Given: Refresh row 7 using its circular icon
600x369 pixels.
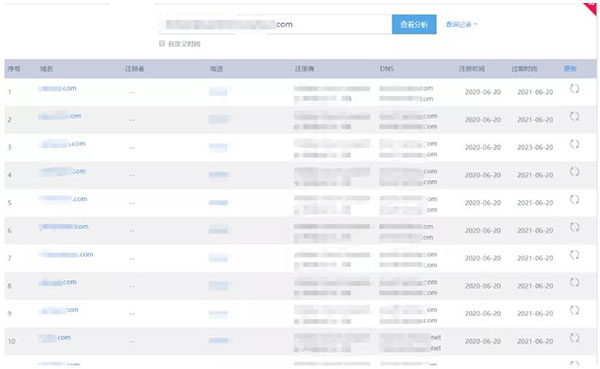Looking at the screenshot, I should [x=574, y=255].
